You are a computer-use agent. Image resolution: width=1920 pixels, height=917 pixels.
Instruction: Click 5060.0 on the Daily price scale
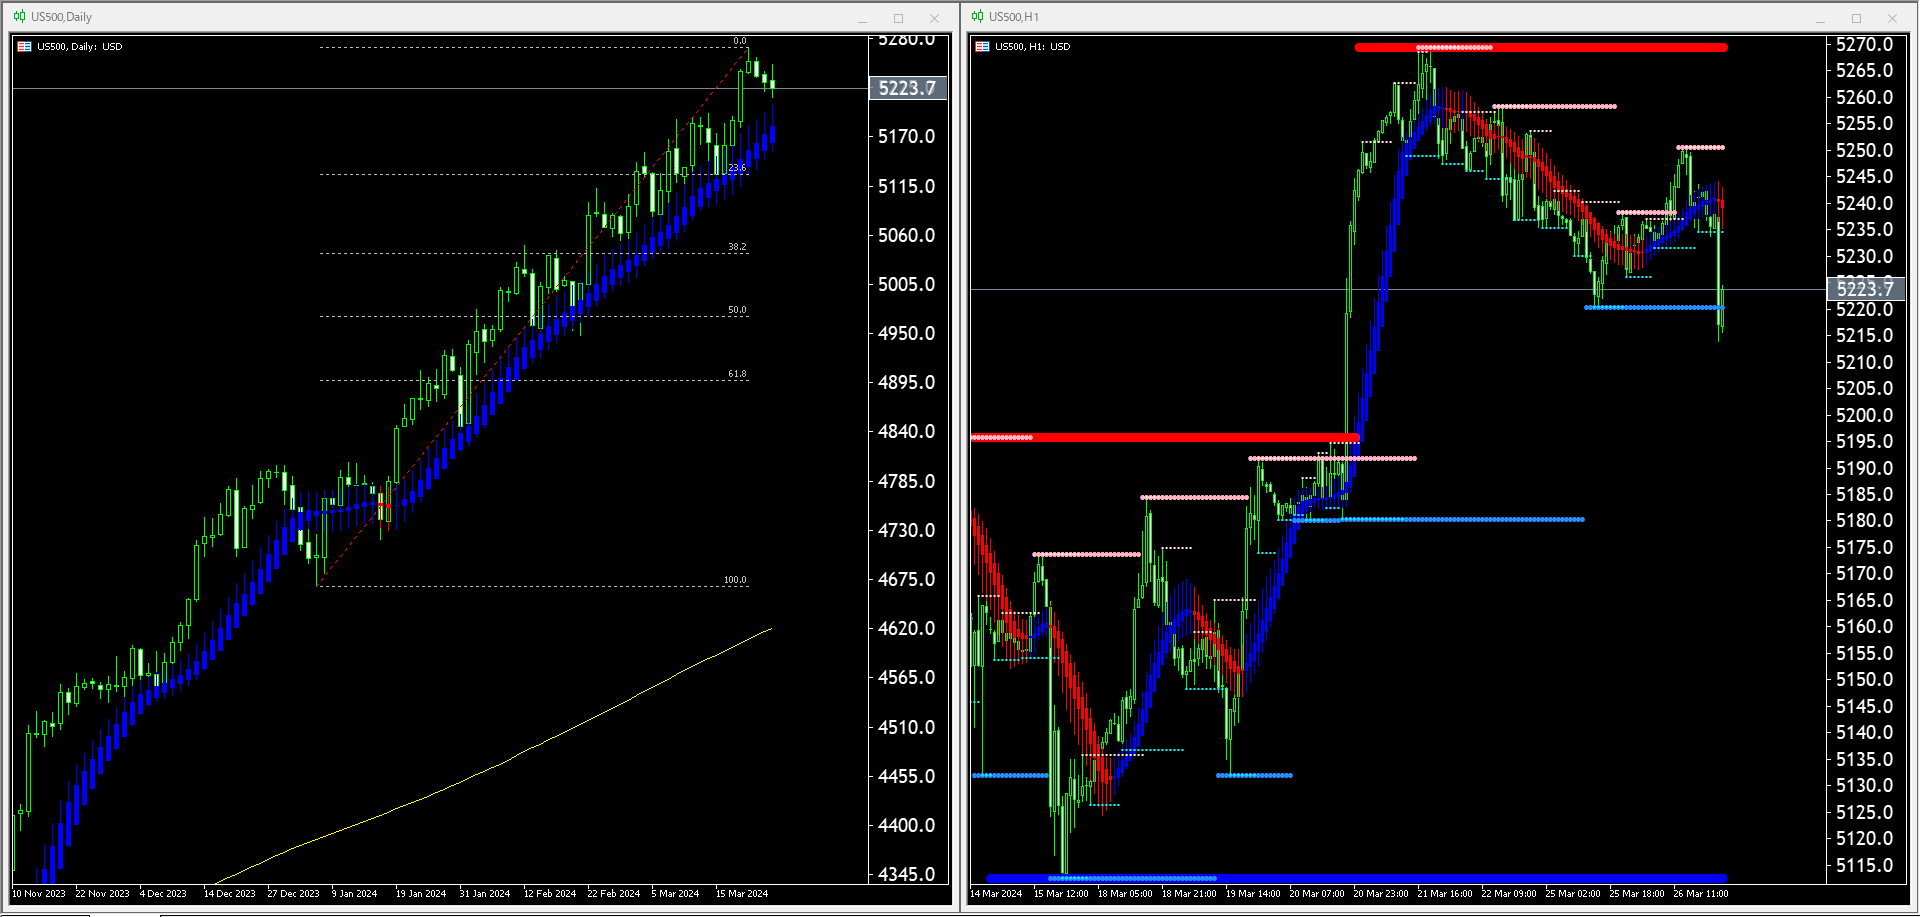[907, 235]
